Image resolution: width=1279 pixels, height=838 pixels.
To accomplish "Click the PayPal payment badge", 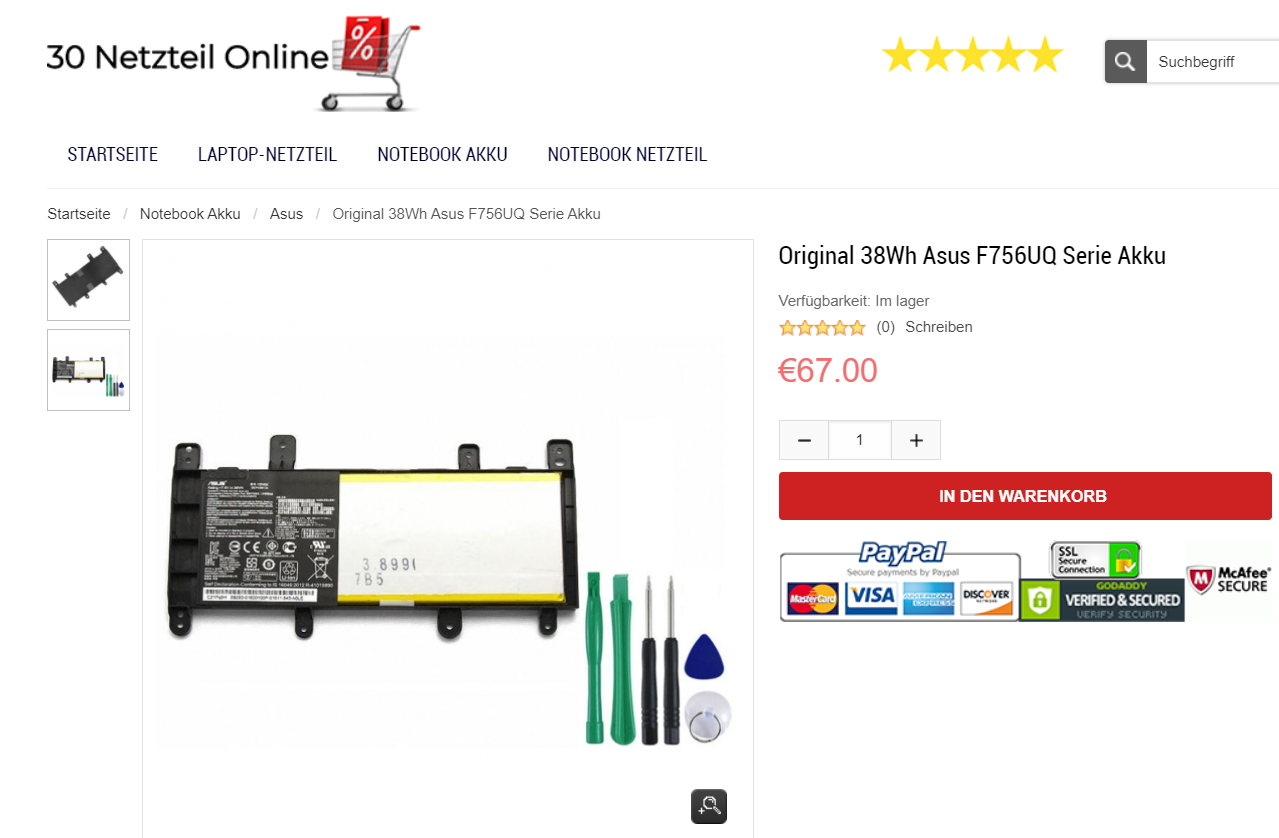I will click(900, 581).
